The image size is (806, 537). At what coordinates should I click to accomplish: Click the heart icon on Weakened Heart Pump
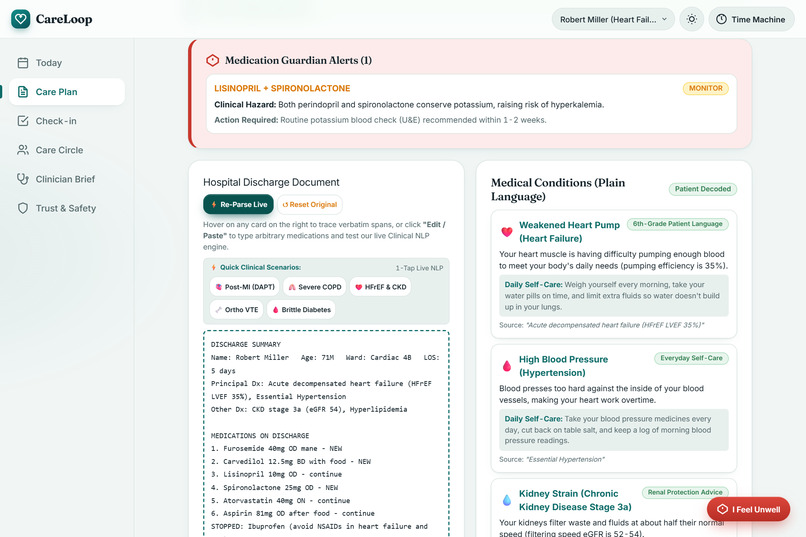[x=507, y=232]
